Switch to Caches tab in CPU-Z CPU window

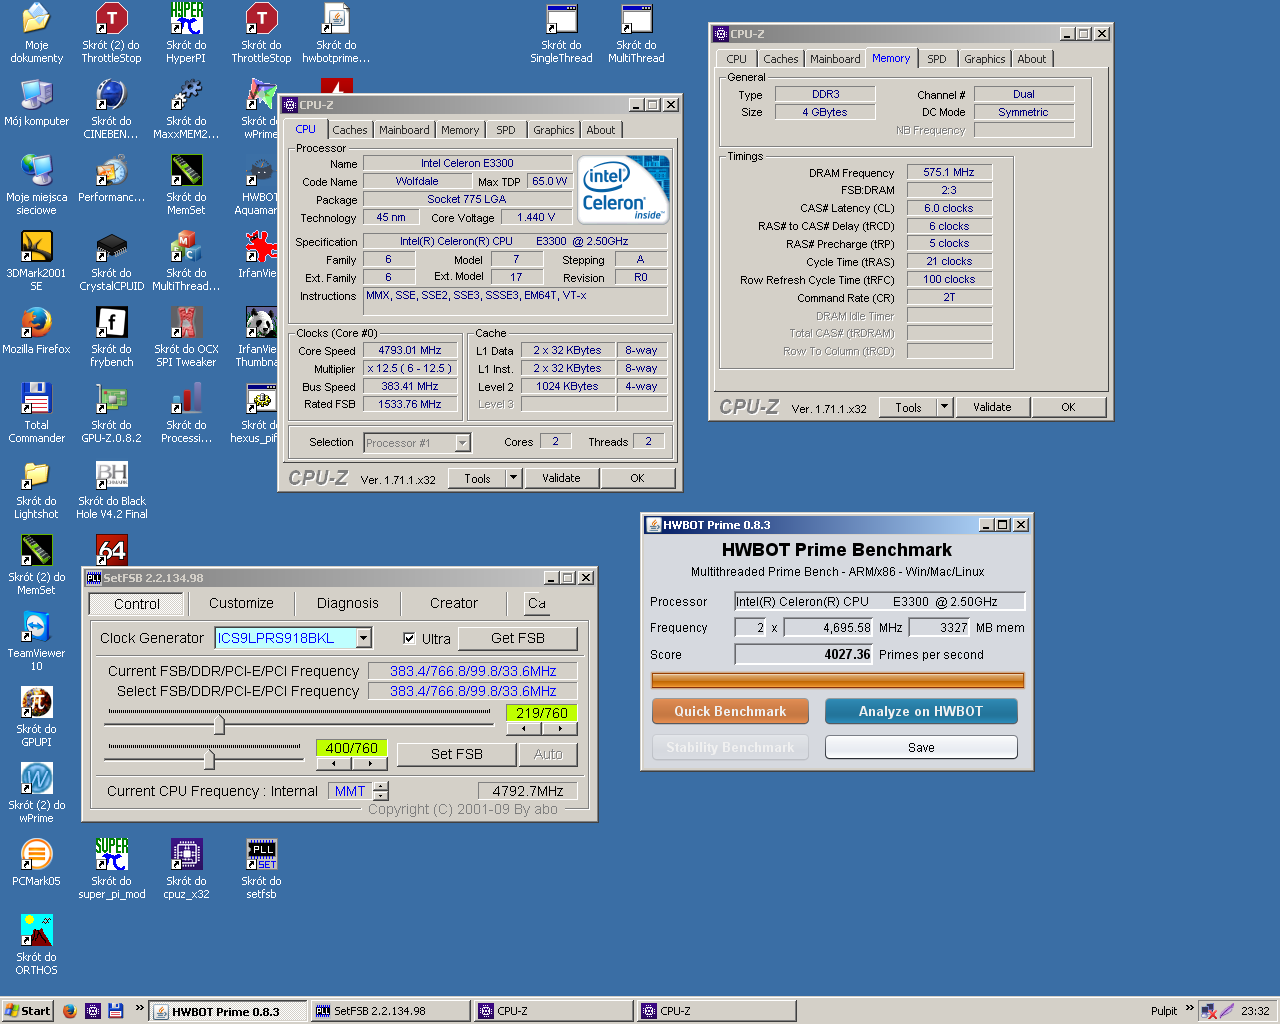coord(350,130)
